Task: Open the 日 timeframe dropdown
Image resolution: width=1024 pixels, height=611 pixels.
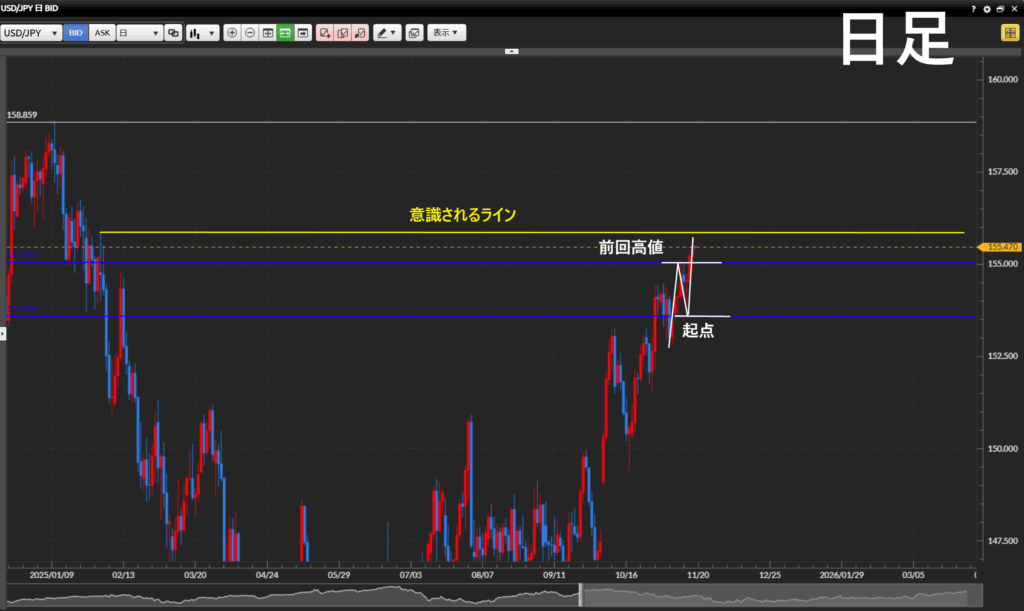Action: 139,33
